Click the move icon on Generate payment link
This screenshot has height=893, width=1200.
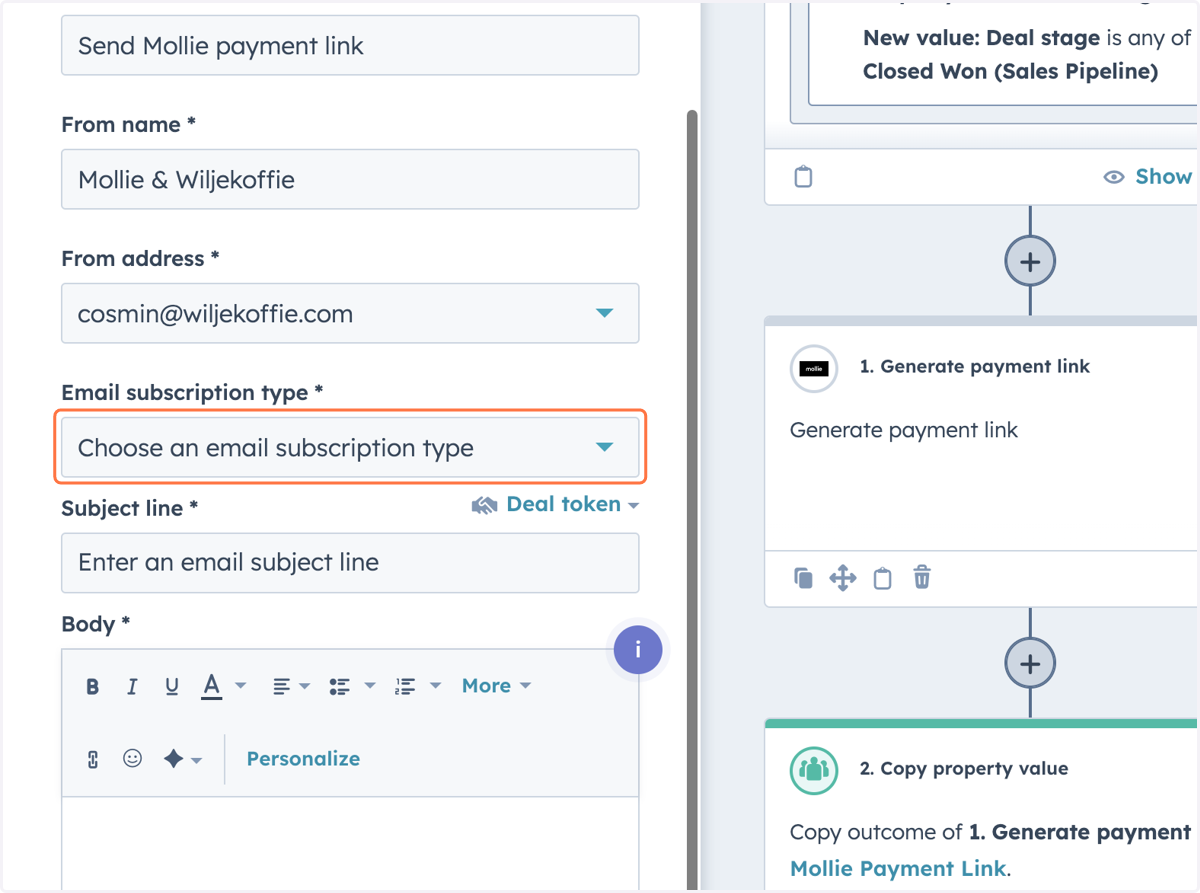(843, 578)
